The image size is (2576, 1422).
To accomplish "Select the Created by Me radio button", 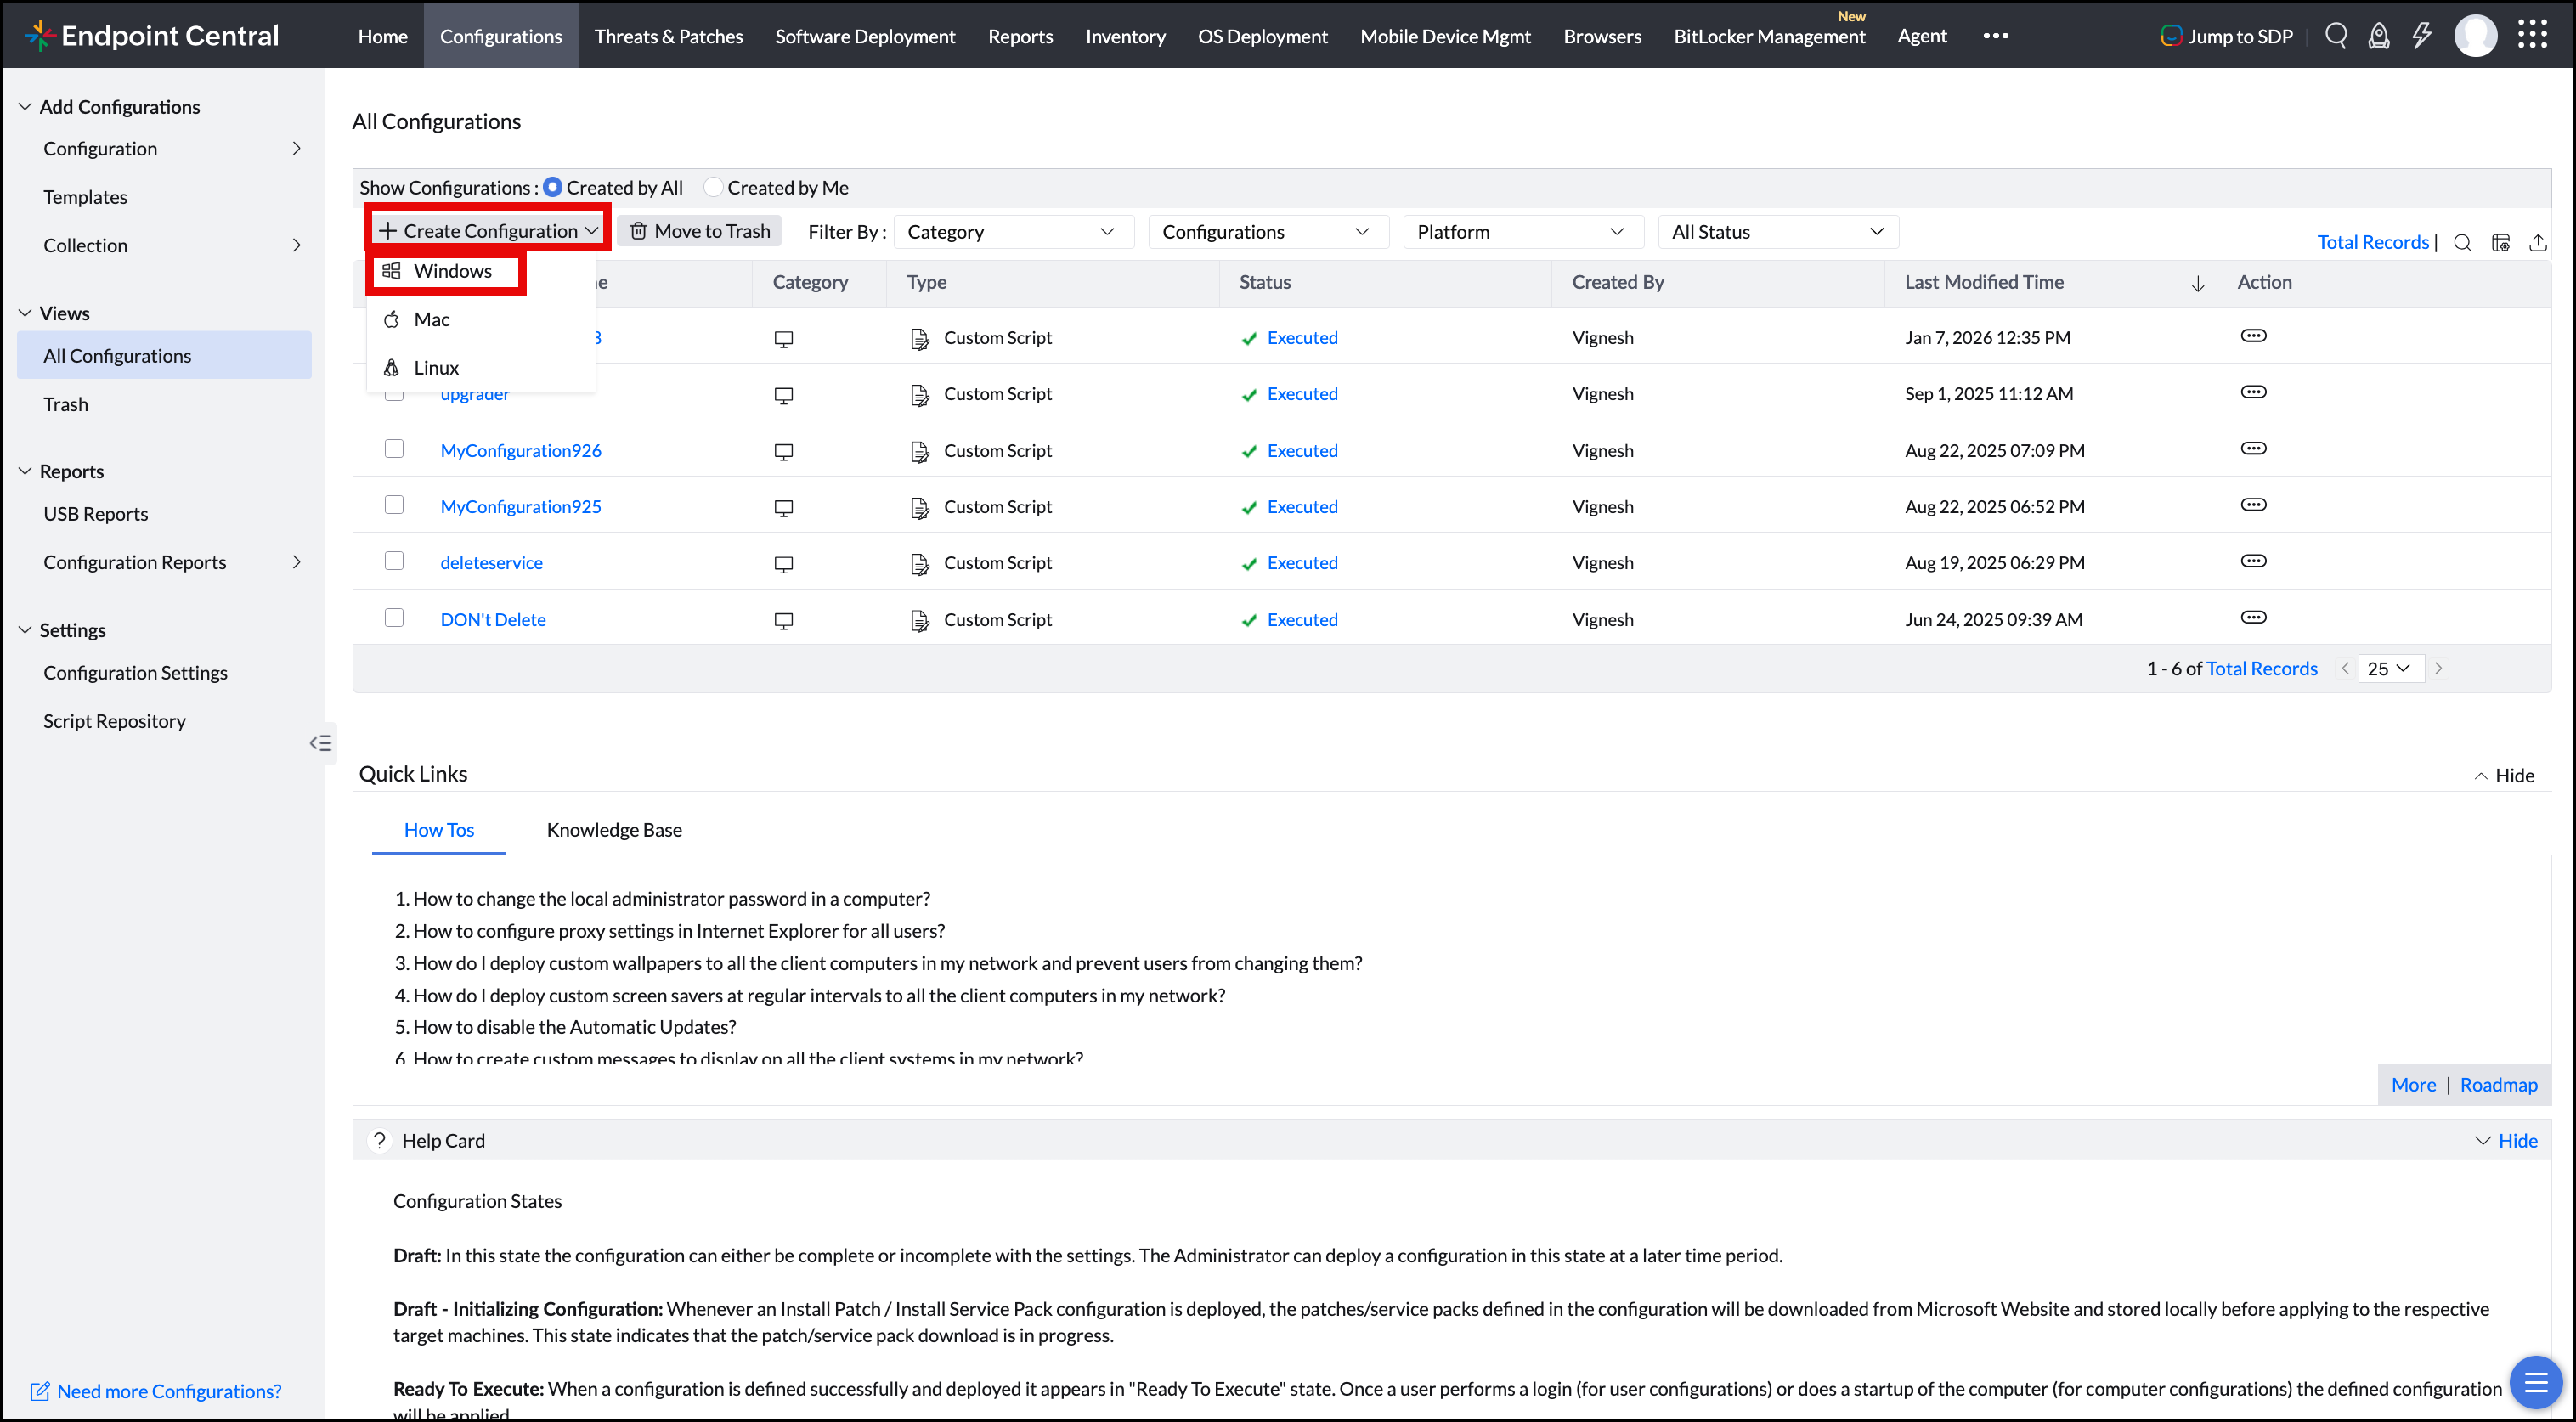I will click(713, 187).
